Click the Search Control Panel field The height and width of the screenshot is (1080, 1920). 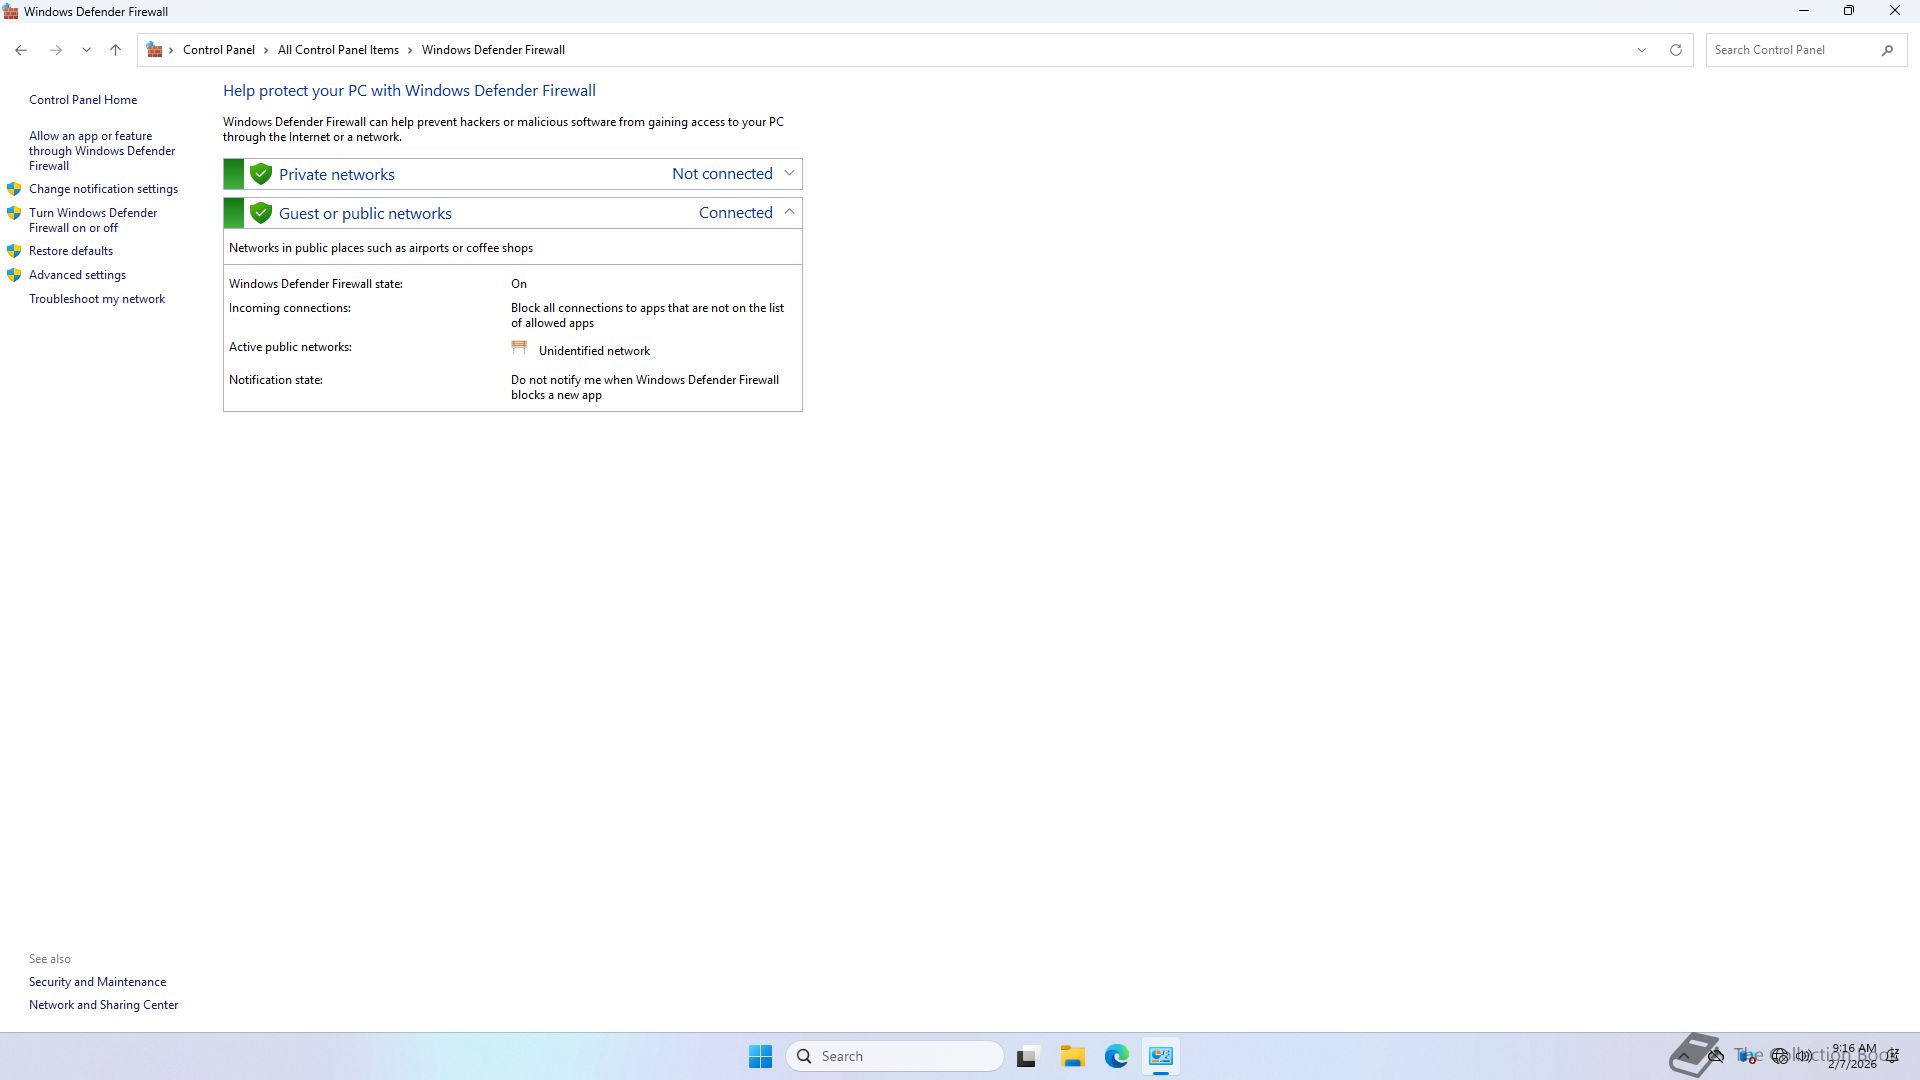[1790, 50]
